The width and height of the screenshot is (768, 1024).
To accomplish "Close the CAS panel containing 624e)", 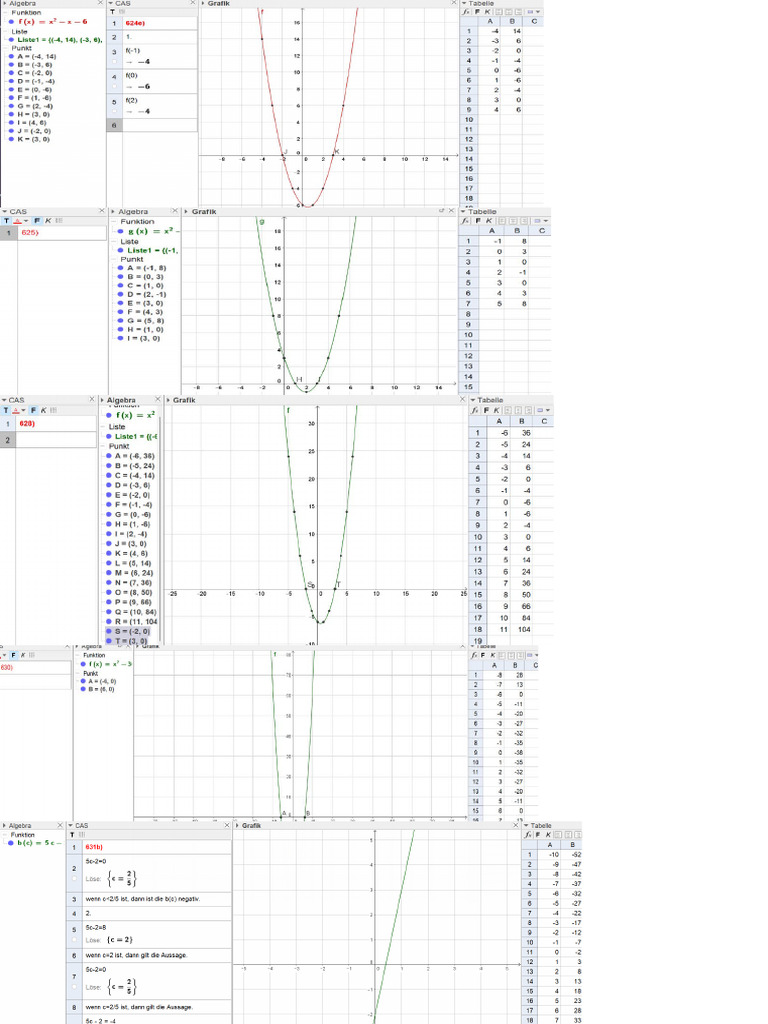I will [x=193, y=3].
